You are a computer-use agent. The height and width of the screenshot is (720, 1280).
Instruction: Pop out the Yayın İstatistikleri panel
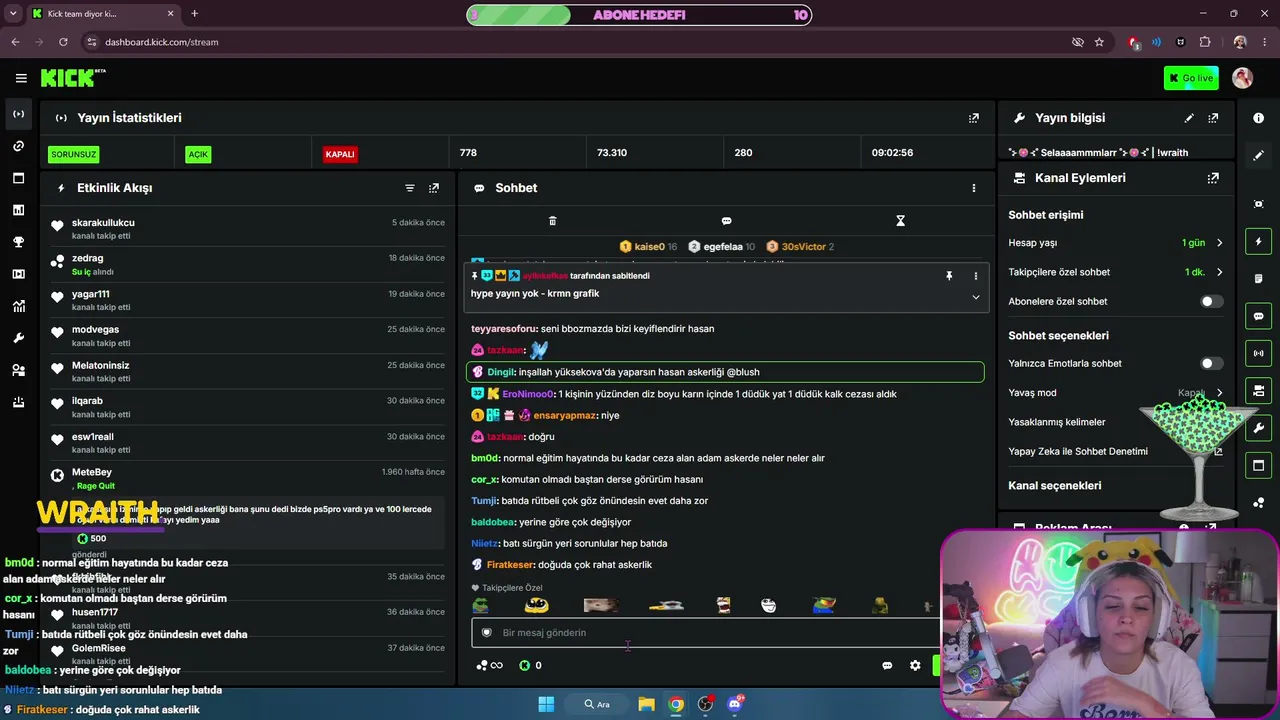(x=974, y=118)
